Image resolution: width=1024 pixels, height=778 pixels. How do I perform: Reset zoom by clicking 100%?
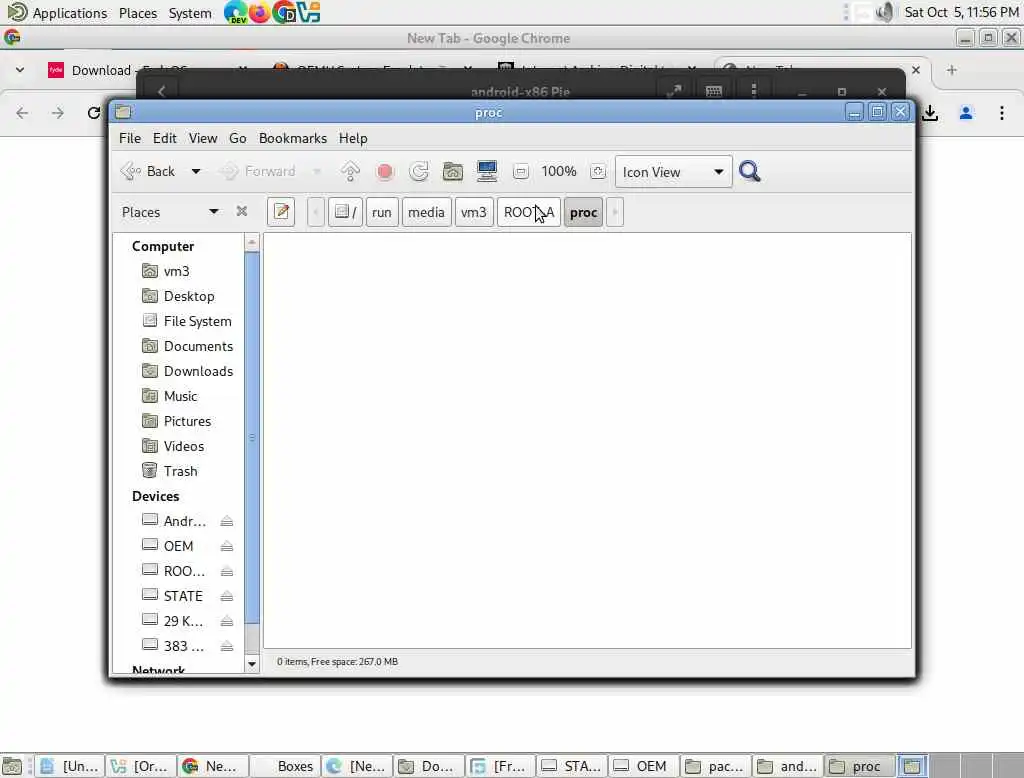click(x=559, y=171)
